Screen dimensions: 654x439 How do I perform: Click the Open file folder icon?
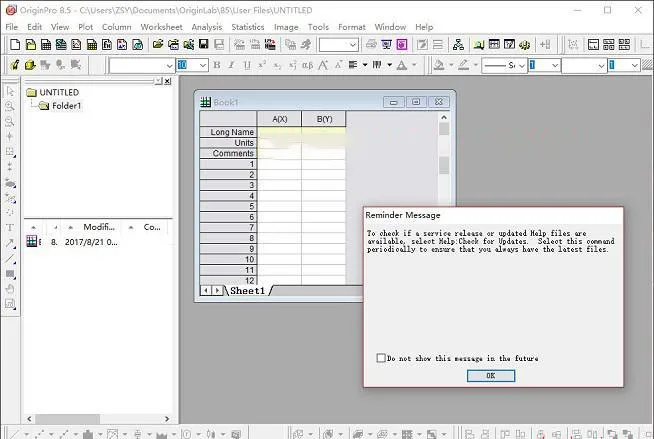[x=158, y=44]
